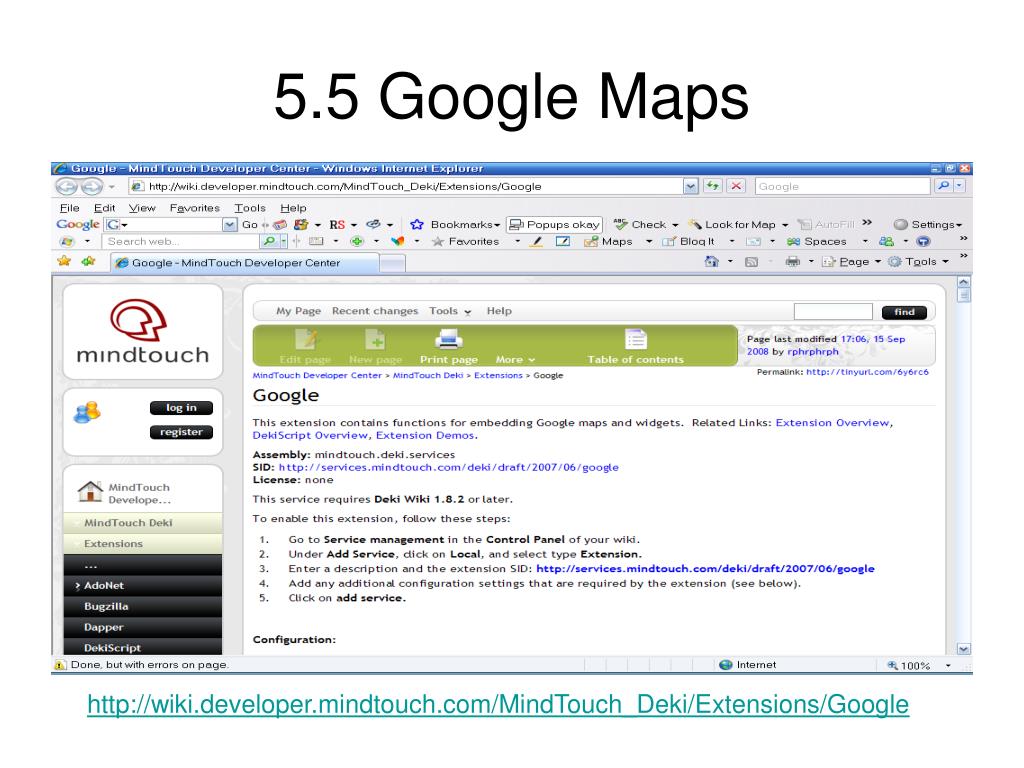This screenshot has height=768, width=1024.
Task: Click the Favorites Center yellow star icon
Action: (x=64, y=261)
